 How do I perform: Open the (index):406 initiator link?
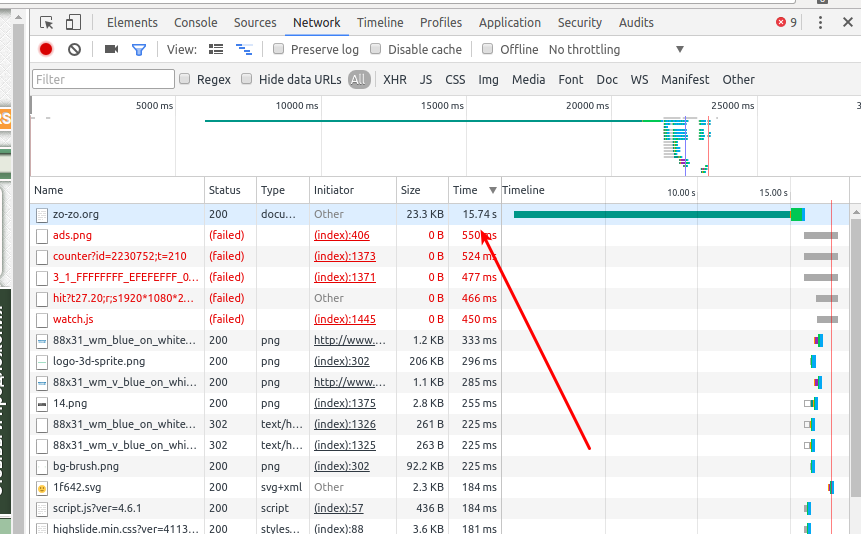341,235
